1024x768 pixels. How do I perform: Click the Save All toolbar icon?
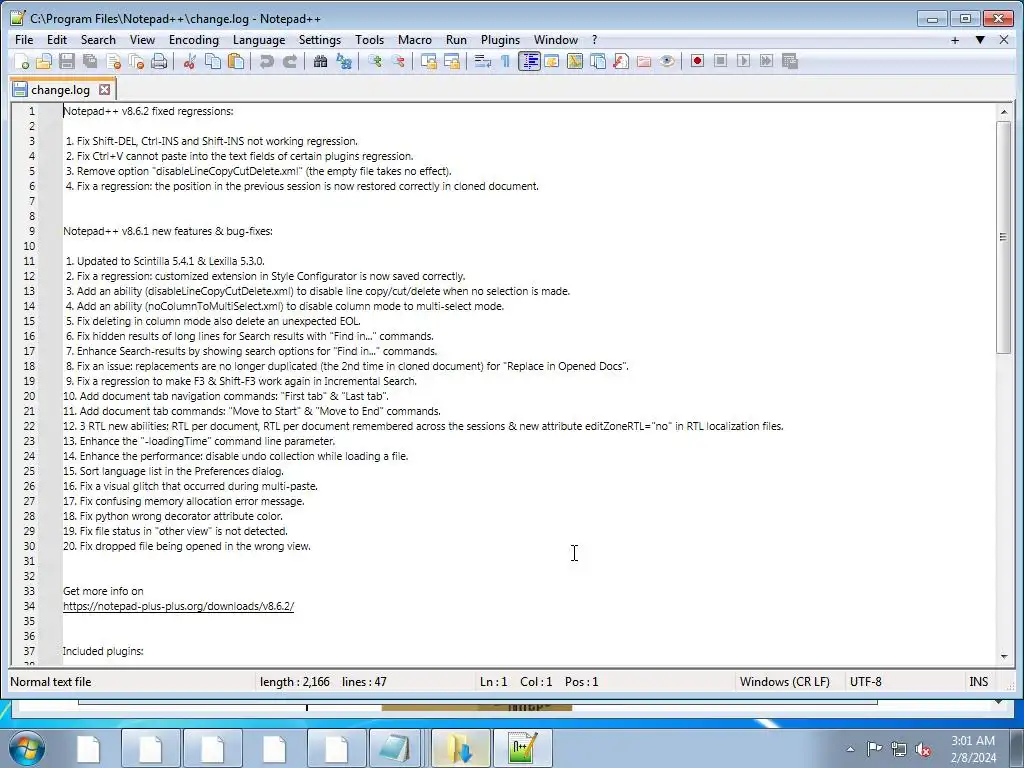point(90,61)
